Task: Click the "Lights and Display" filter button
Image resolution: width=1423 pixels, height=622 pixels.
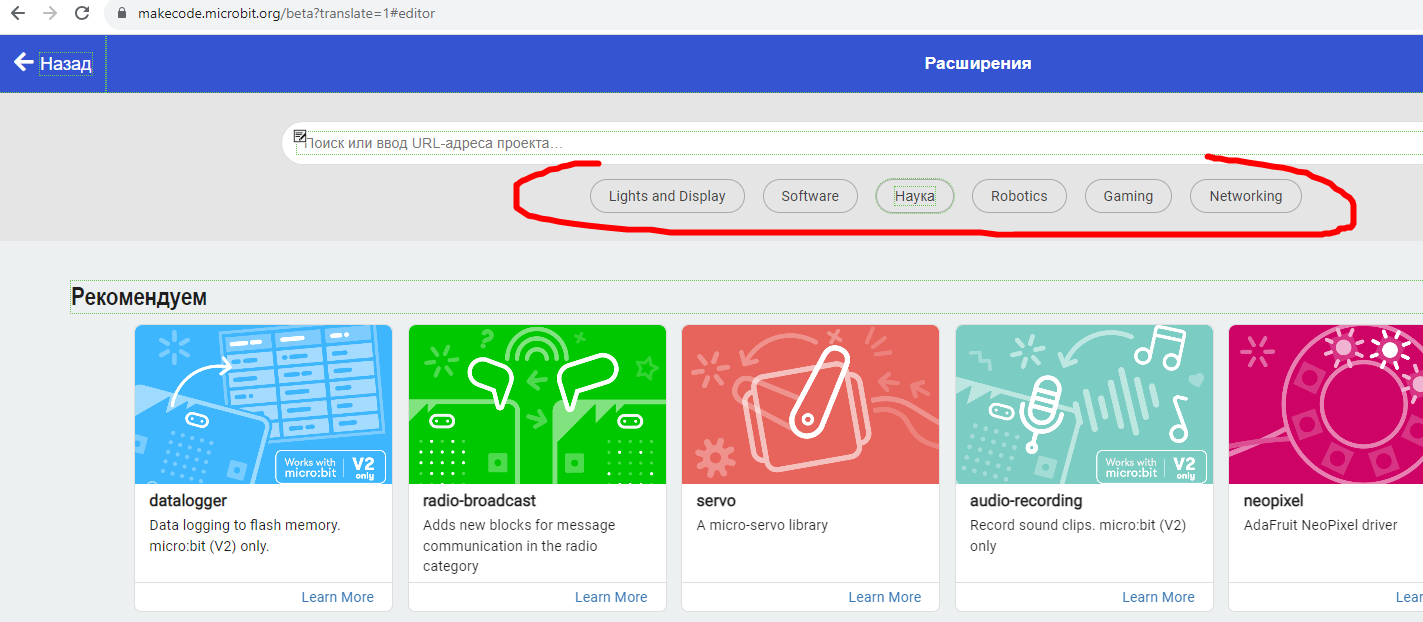Action: pyautogui.click(x=667, y=196)
